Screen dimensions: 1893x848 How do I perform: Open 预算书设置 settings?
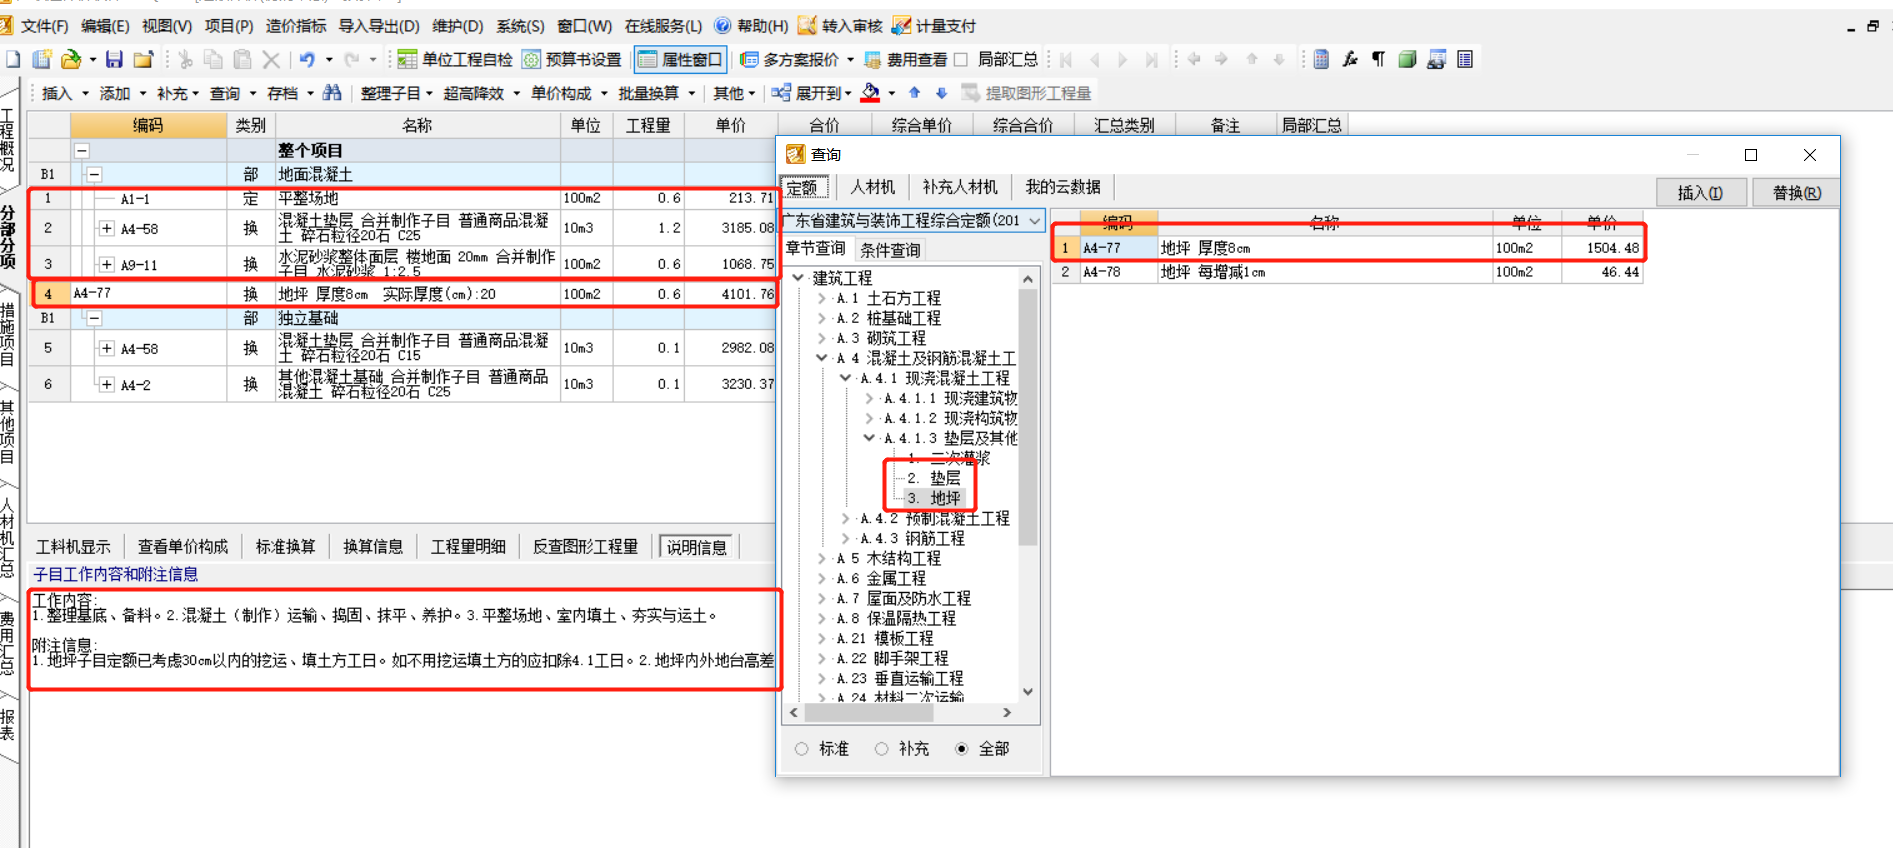coord(572,60)
